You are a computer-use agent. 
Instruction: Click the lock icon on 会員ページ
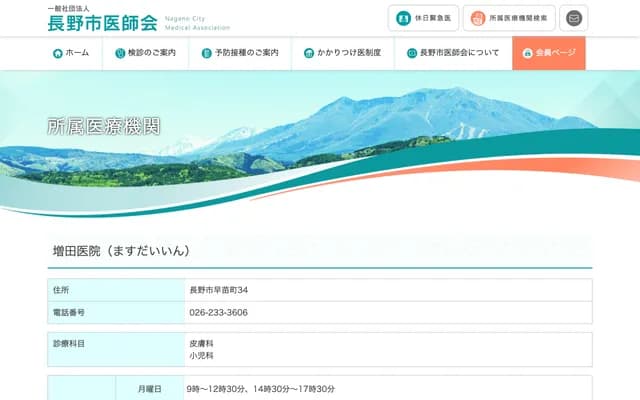(x=527, y=53)
